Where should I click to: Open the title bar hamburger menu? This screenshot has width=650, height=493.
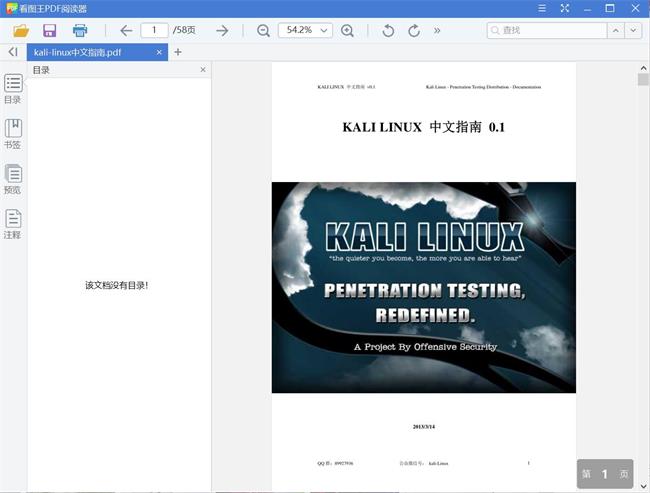pyautogui.click(x=542, y=8)
